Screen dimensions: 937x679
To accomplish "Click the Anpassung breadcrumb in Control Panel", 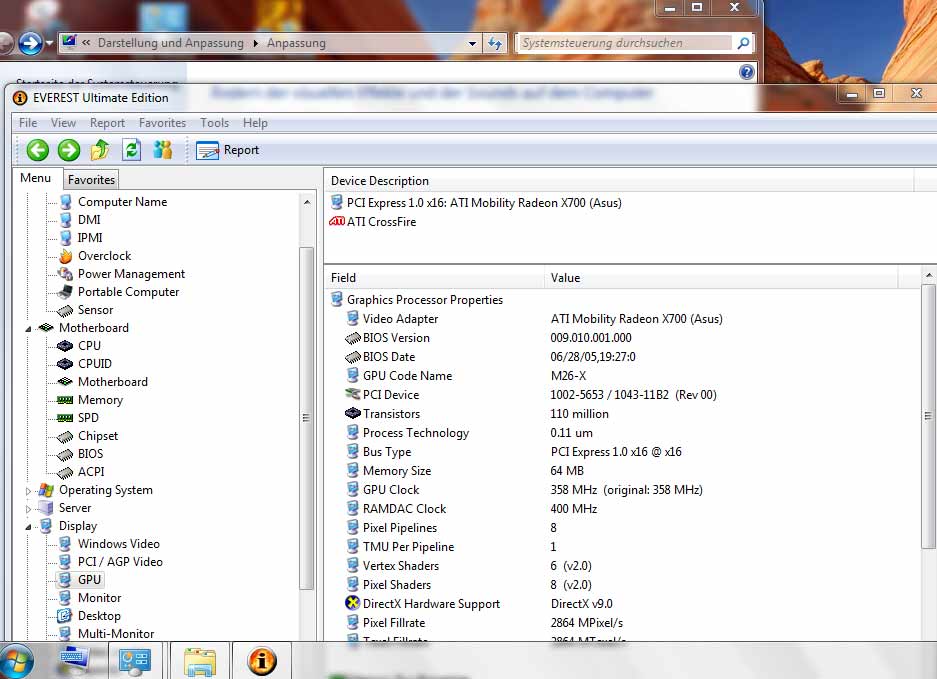I will [296, 43].
